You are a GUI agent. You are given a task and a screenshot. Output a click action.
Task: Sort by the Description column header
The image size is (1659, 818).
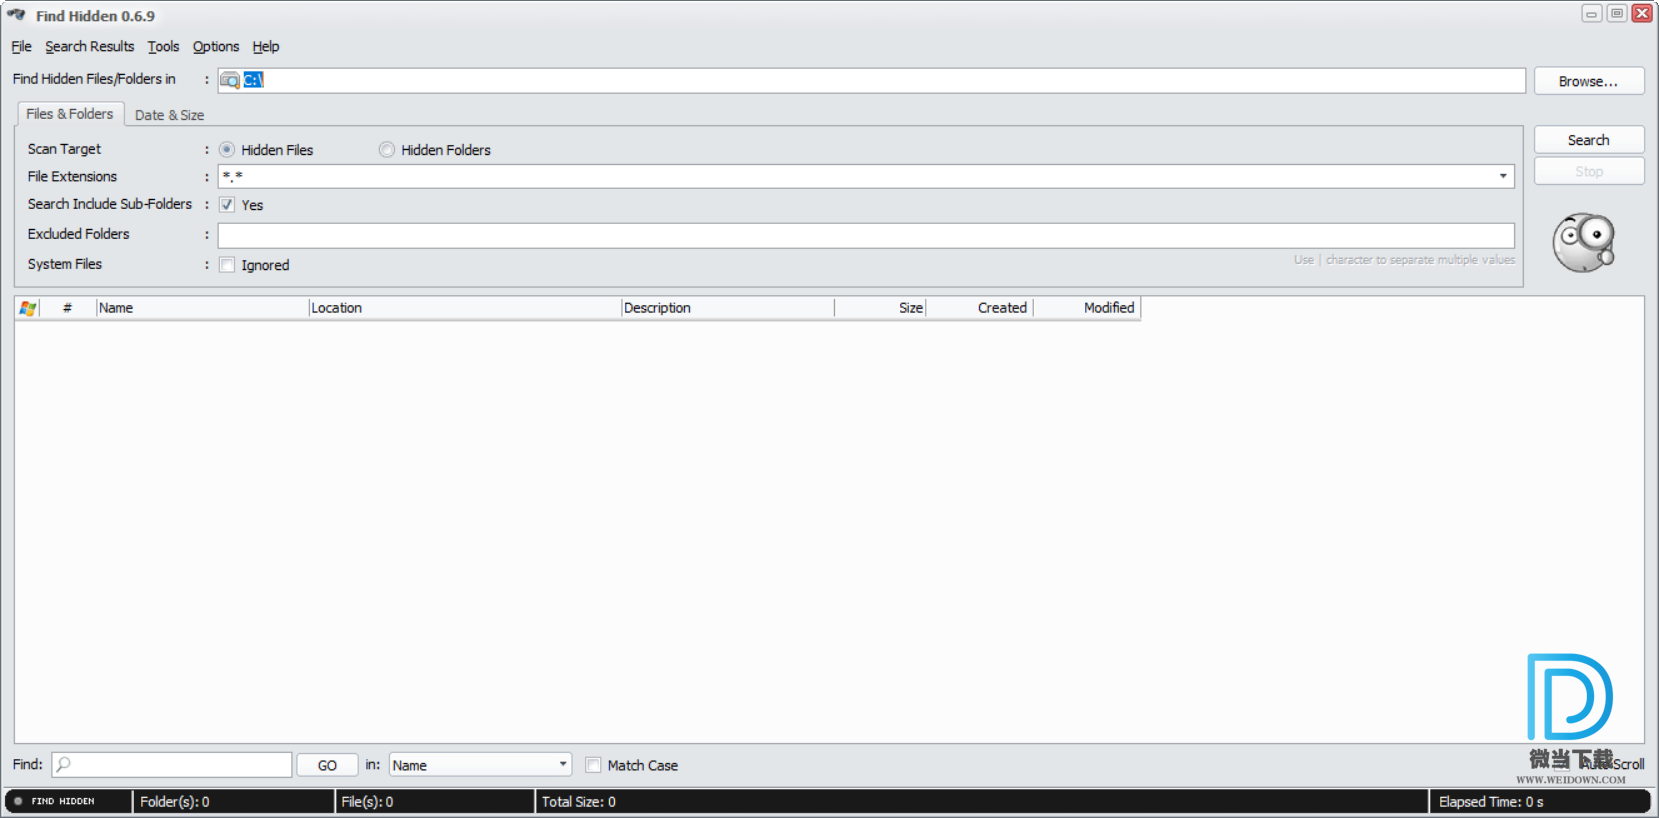pos(727,308)
